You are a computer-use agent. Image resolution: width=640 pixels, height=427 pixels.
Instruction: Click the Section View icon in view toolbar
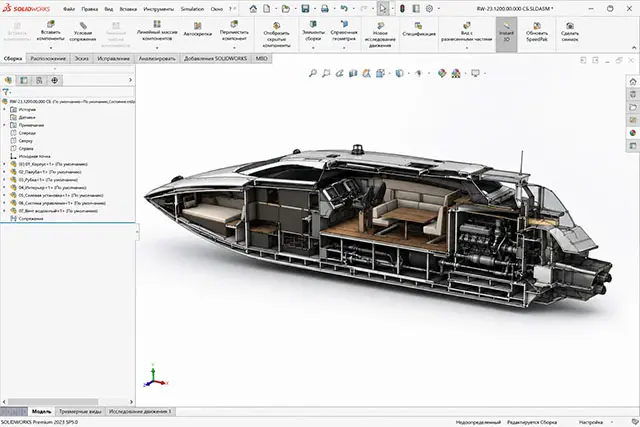[x=353, y=73]
